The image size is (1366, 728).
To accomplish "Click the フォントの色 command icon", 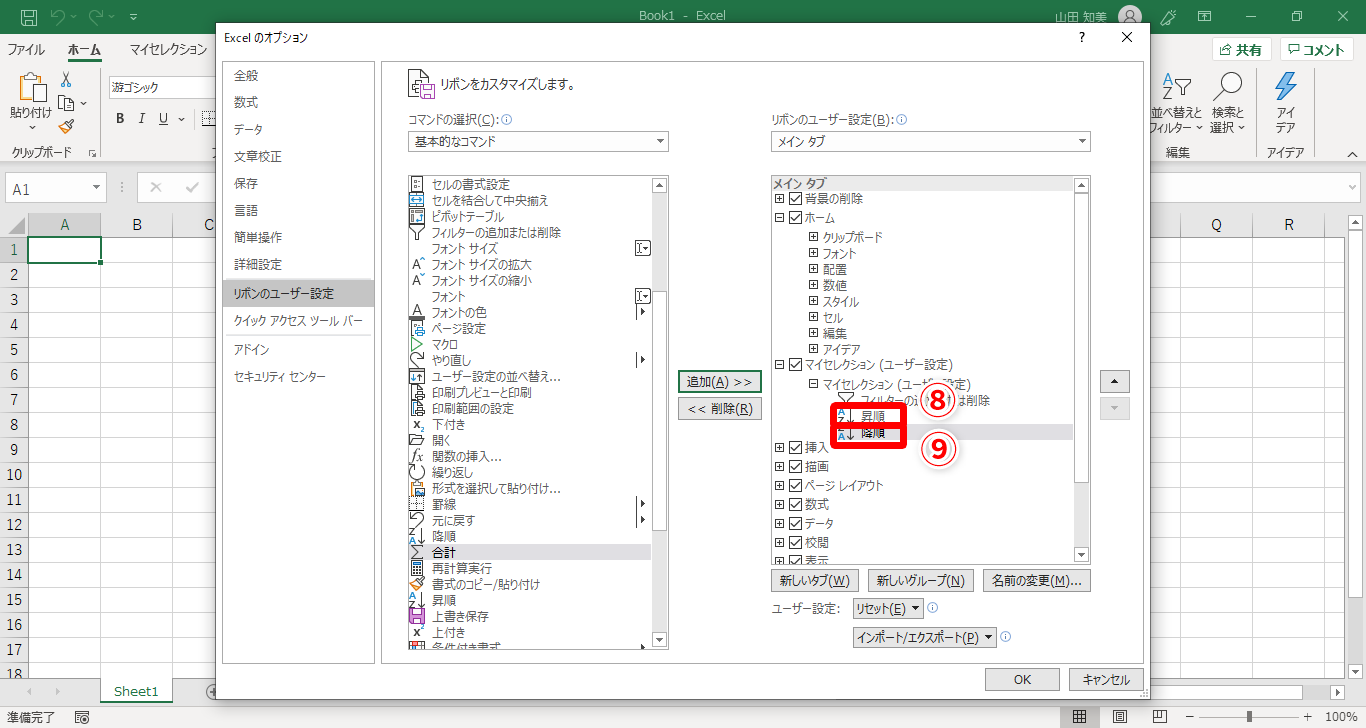I will pos(418,312).
